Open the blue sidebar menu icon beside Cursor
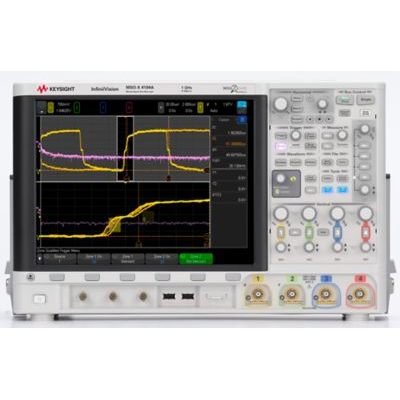This screenshot has width=400, height=400. [242, 120]
